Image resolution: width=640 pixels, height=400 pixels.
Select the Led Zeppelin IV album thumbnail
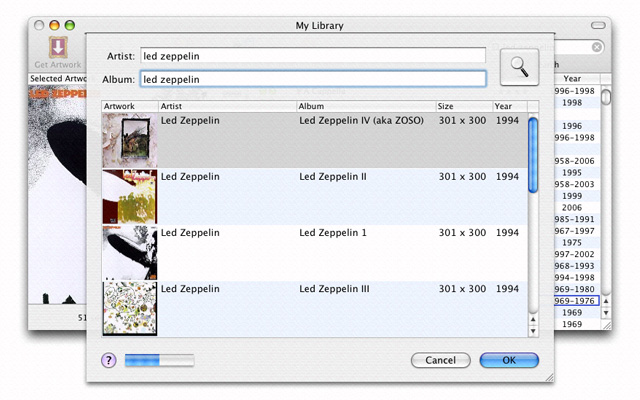pyautogui.click(x=129, y=140)
